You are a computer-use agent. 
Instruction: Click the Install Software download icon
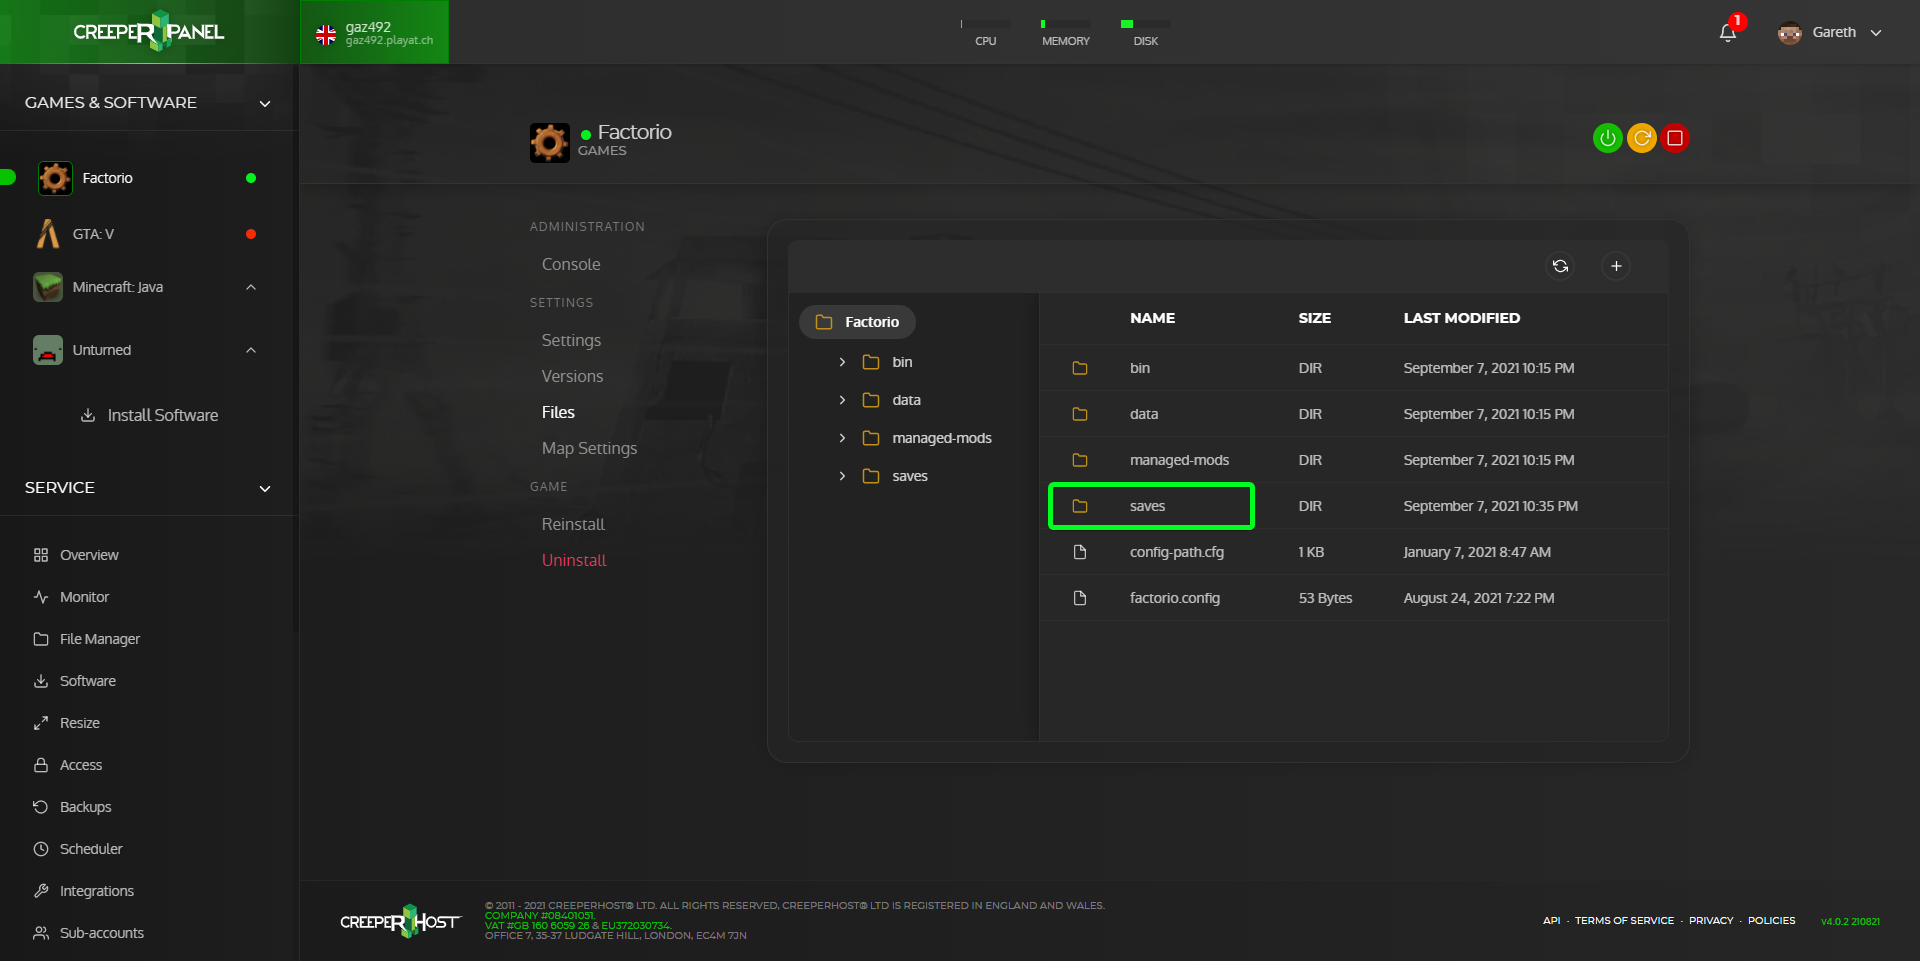point(88,415)
